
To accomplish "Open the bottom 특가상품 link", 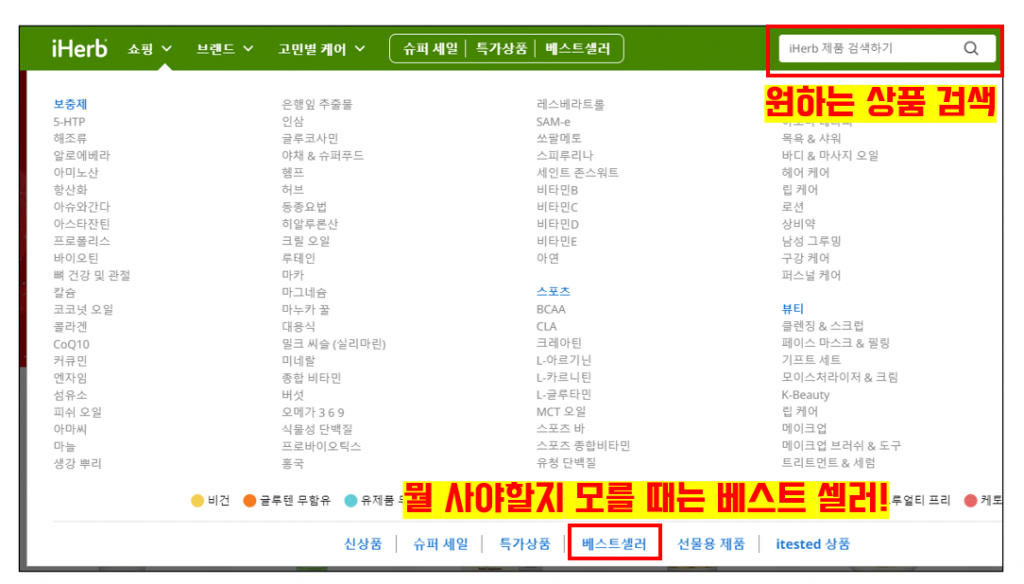I will coord(524,544).
